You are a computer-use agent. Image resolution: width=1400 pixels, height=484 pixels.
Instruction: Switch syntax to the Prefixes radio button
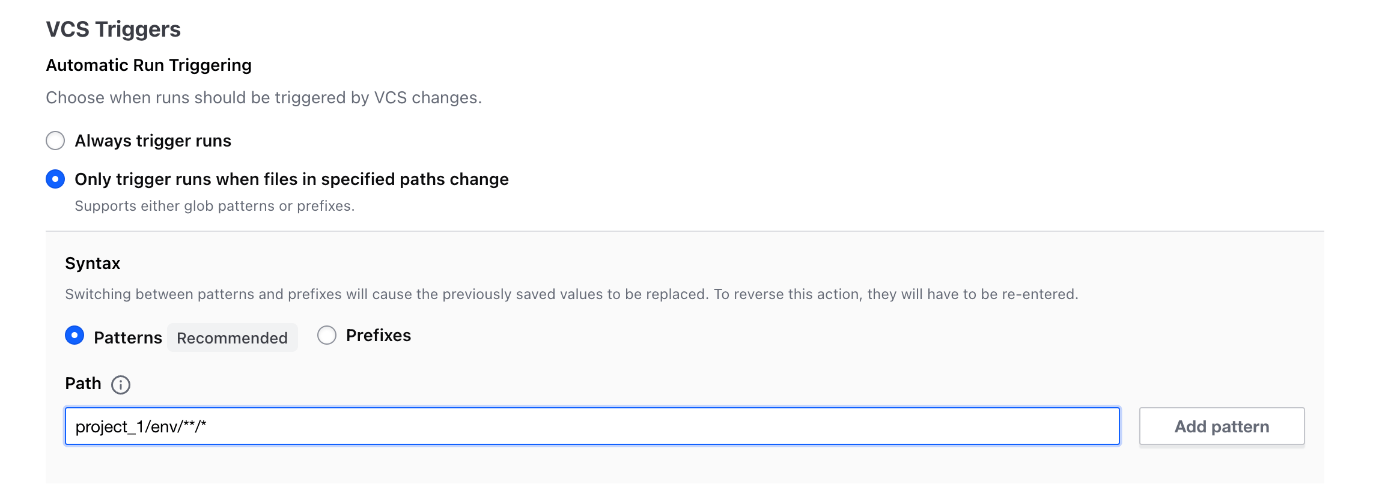tap(326, 336)
